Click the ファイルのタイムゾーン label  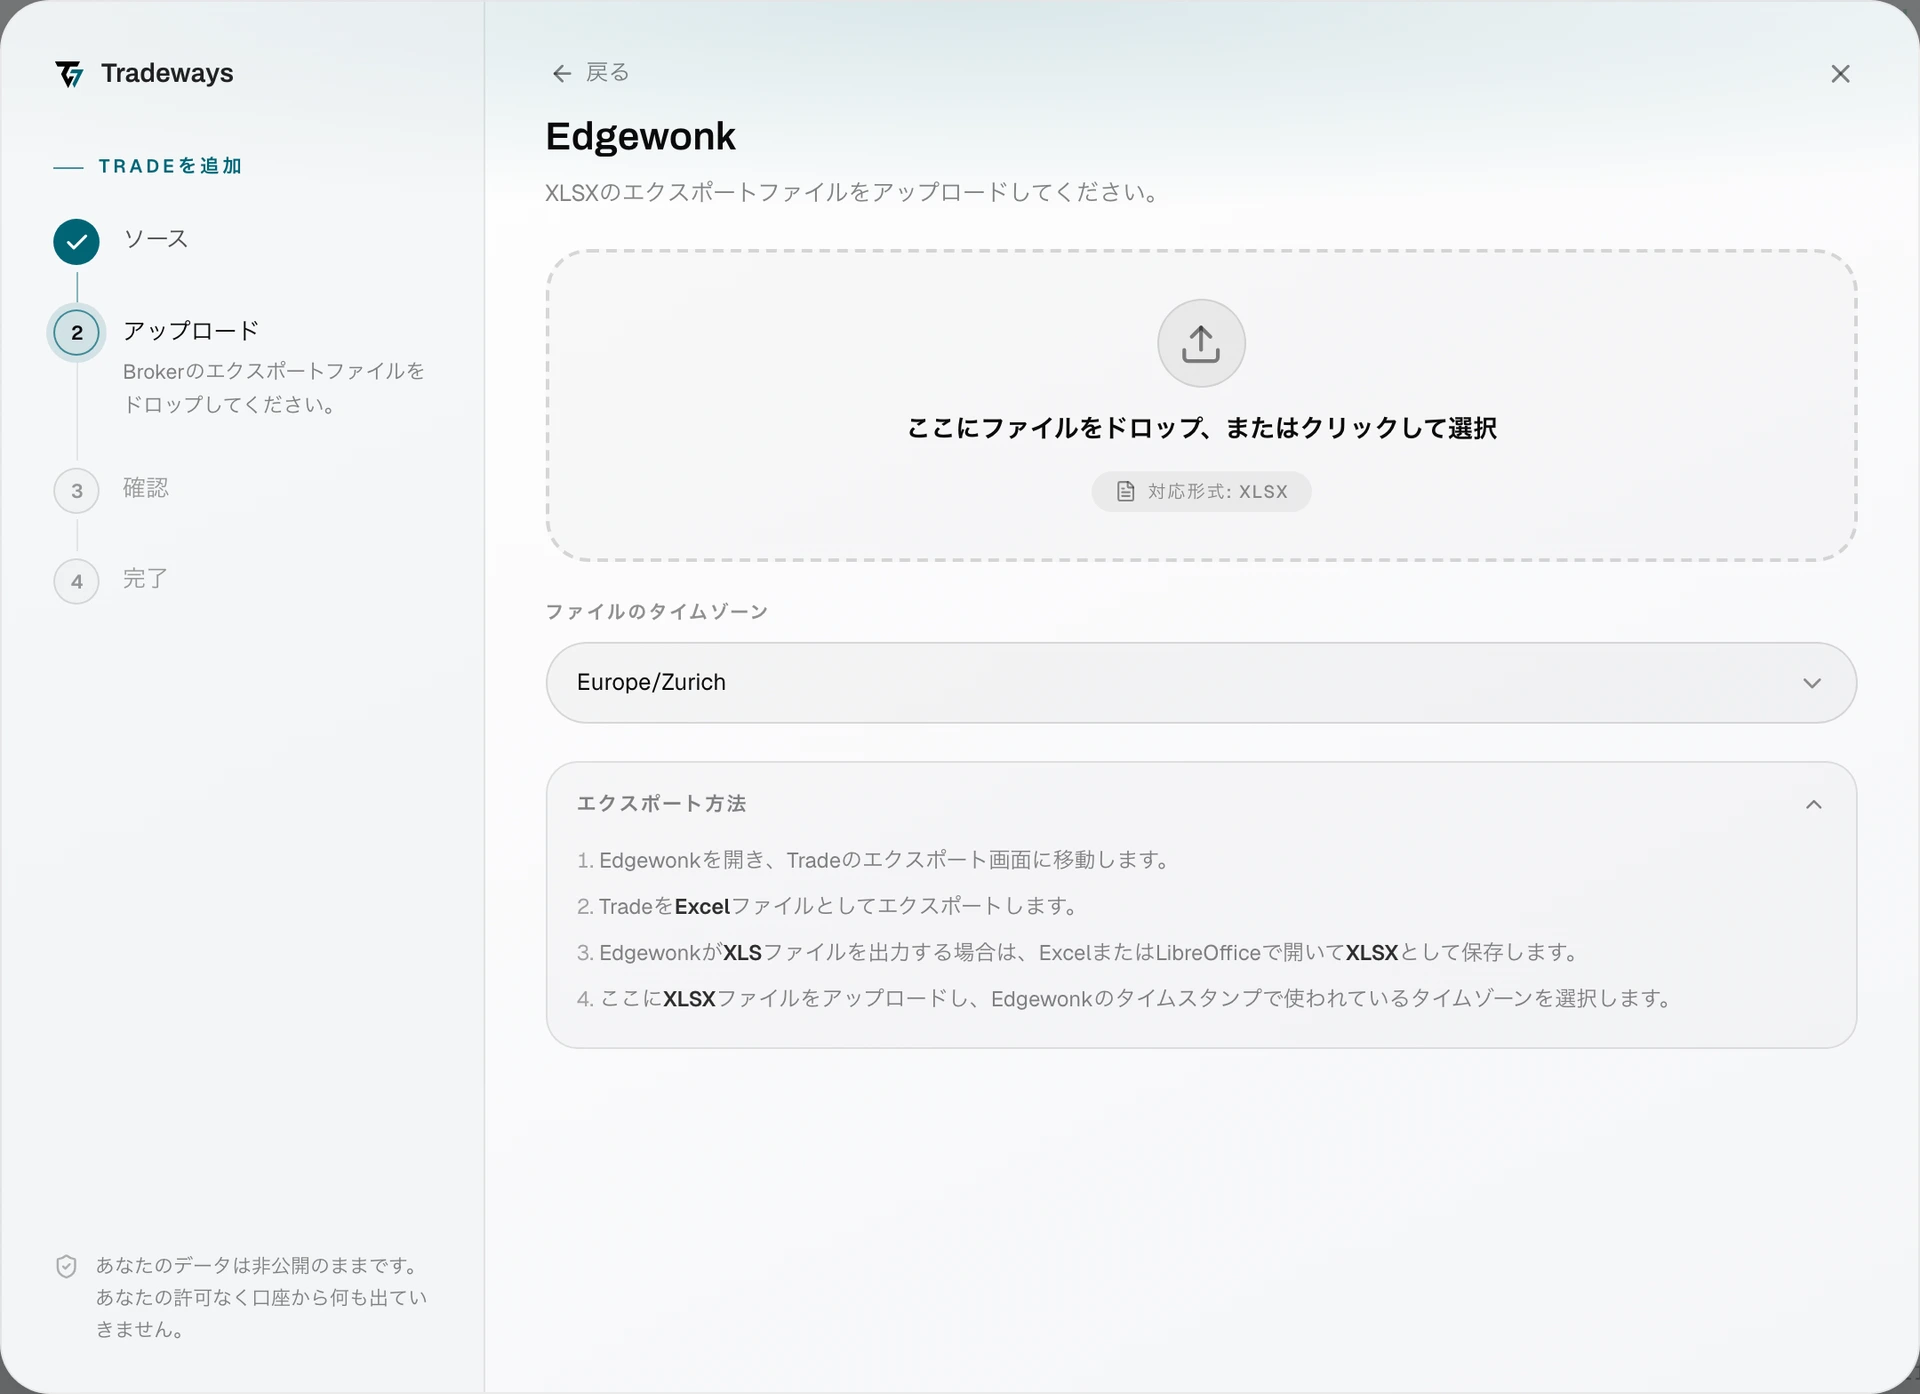pos(657,611)
